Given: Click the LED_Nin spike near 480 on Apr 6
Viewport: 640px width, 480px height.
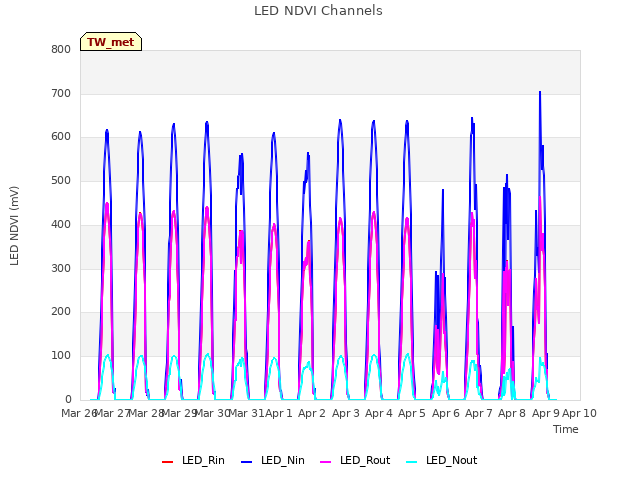Looking at the screenshot, I should (x=443, y=190).
